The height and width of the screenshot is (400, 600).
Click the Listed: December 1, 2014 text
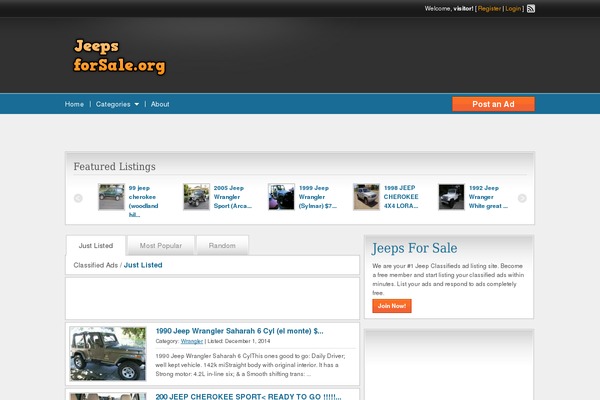pyautogui.click(x=239, y=341)
